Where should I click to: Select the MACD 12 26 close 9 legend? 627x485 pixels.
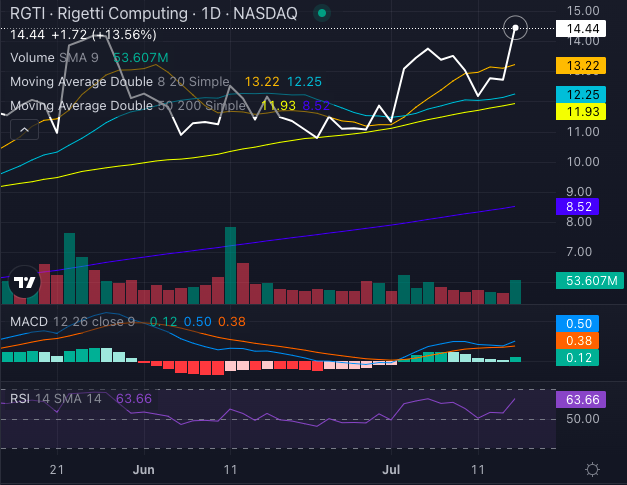(x=128, y=321)
